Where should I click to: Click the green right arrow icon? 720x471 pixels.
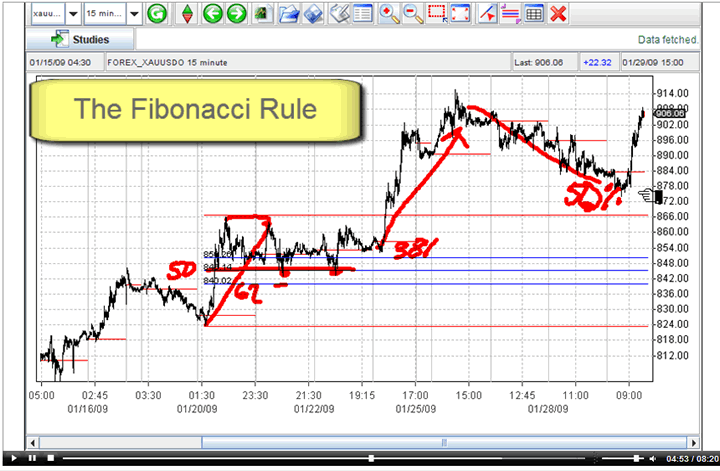236,14
